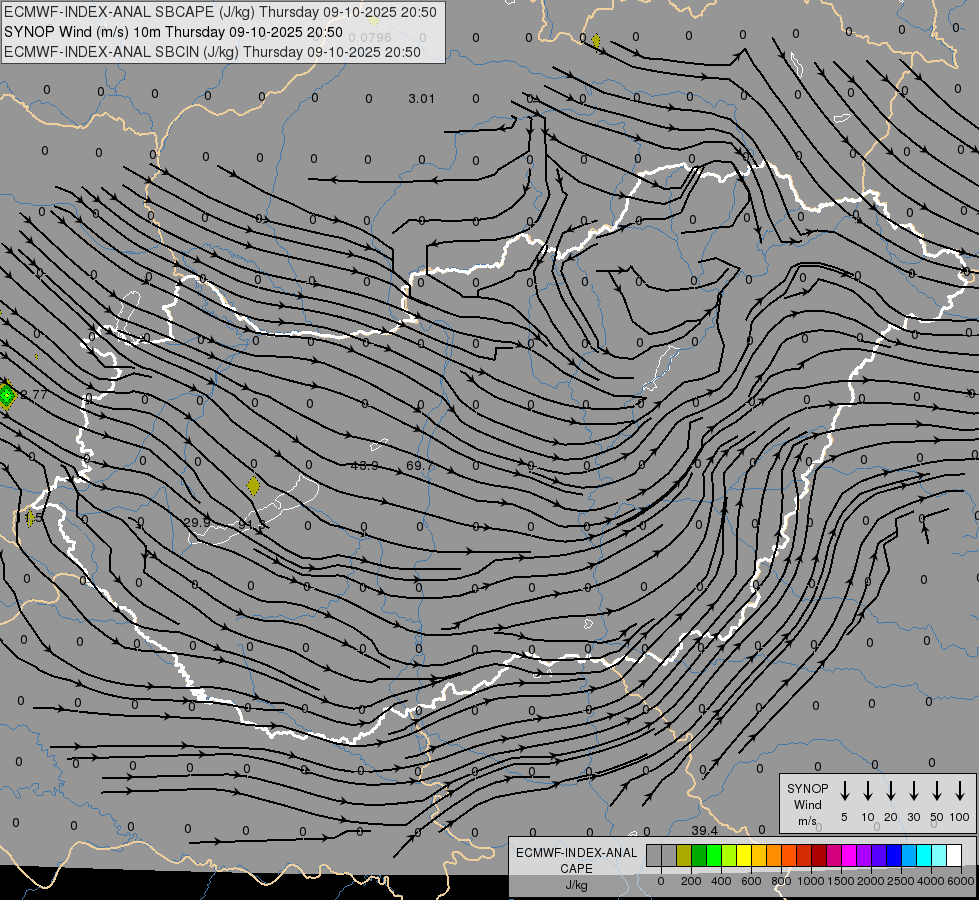
Task: Click the SYNOP Wind 10m title line
Action: tap(173, 32)
